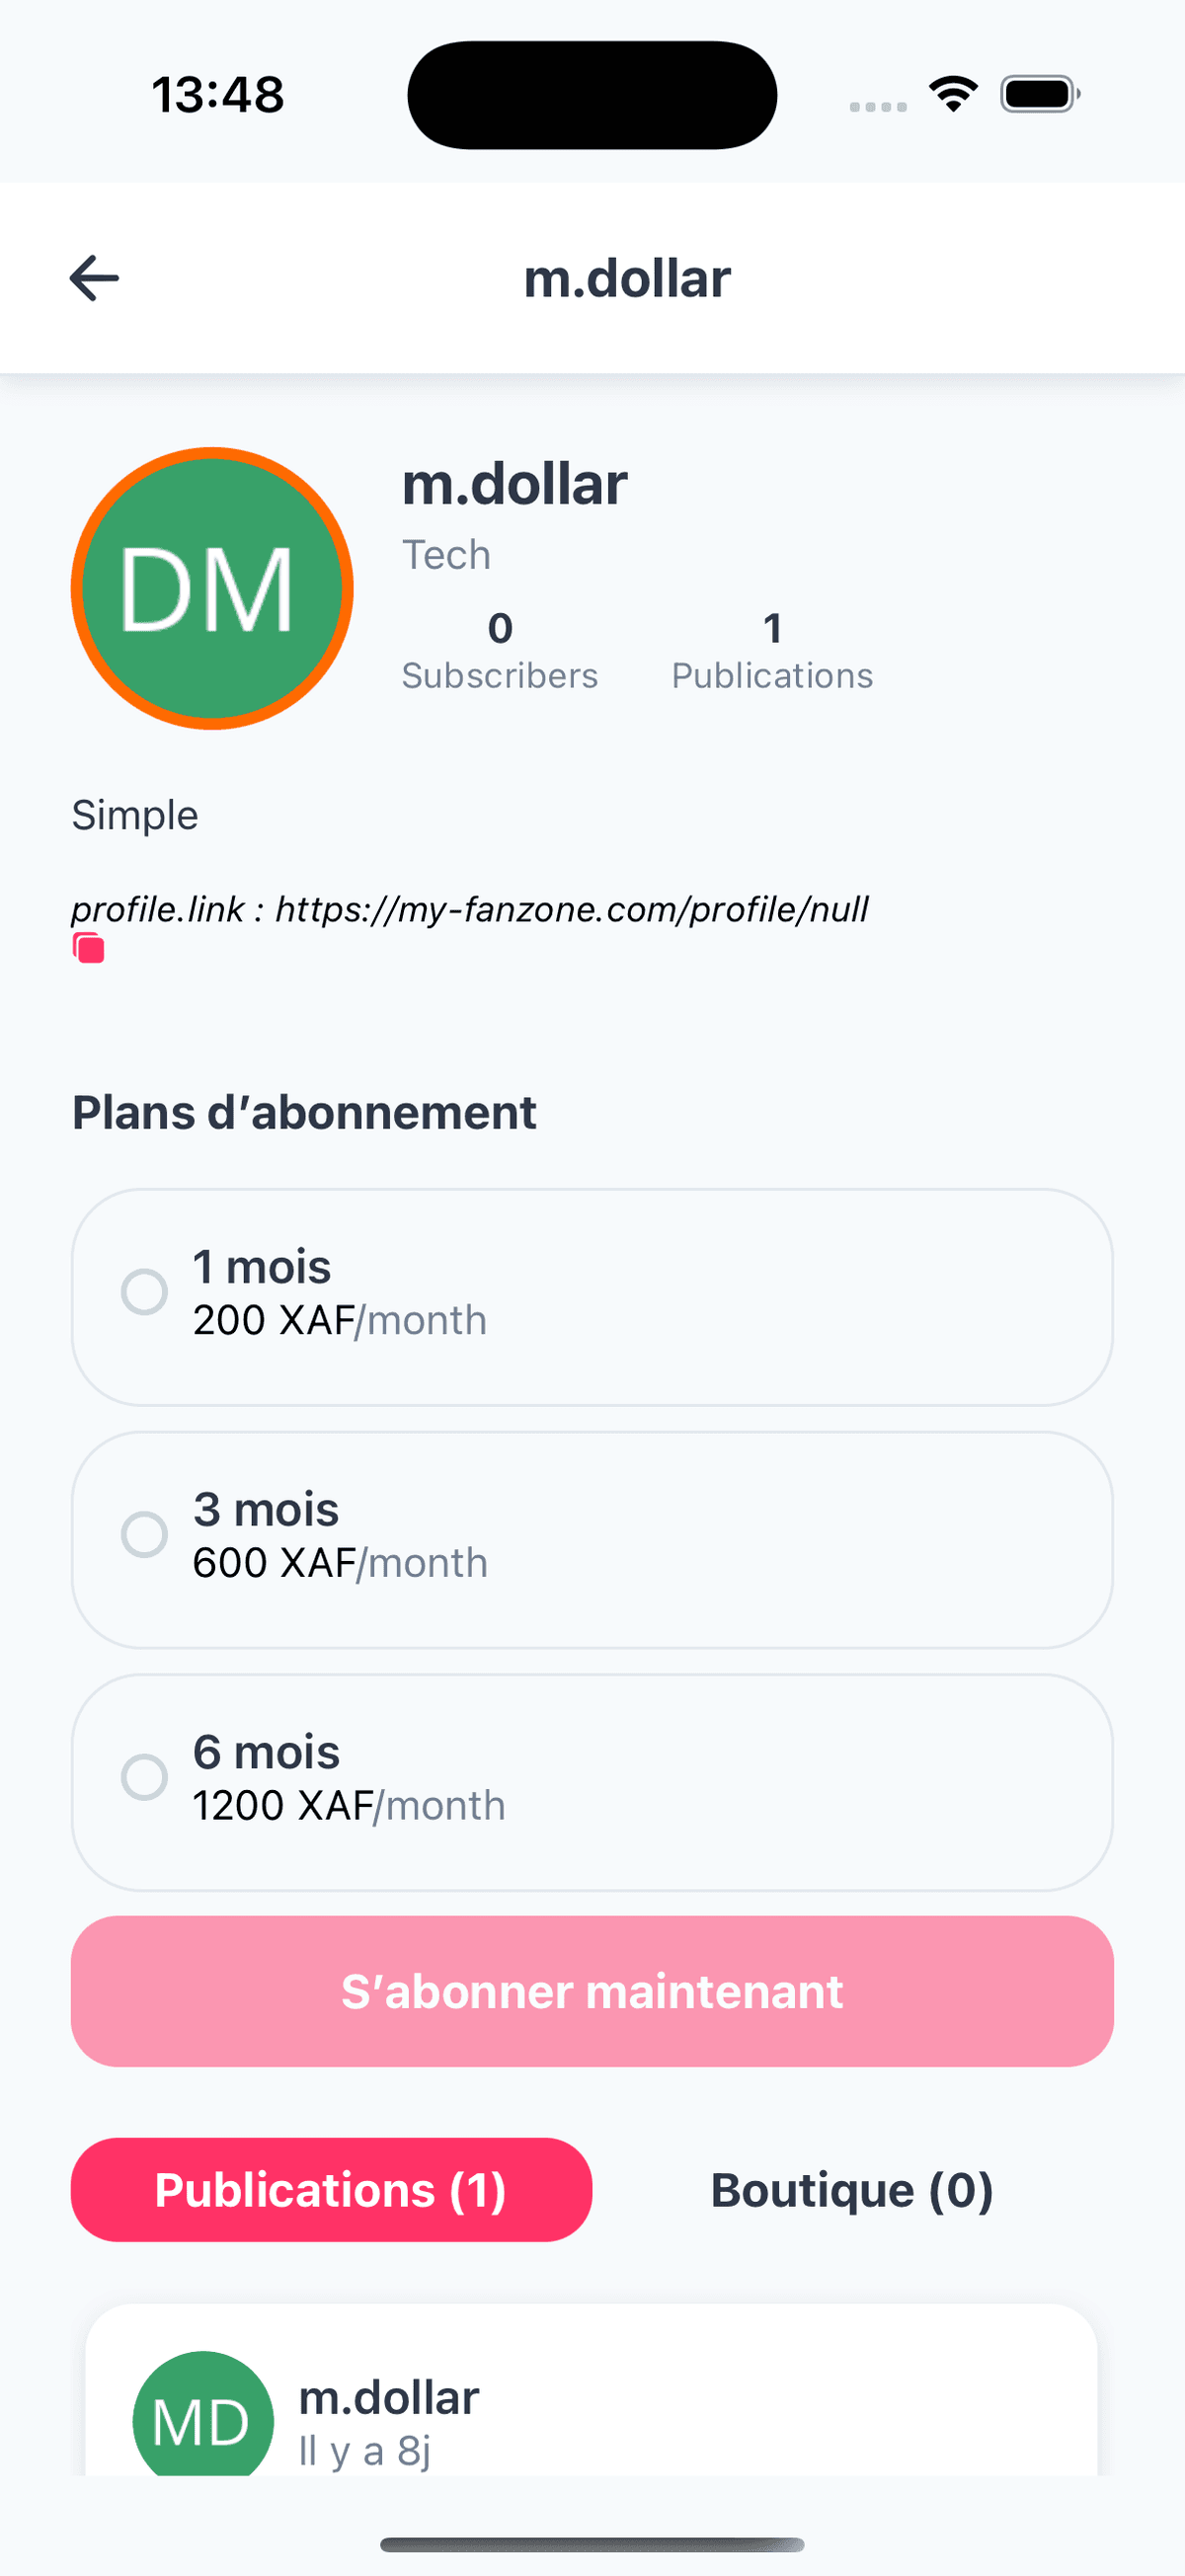The image size is (1185, 2576).
Task: Open the MD avatar on the post
Action: click(x=203, y=2418)
